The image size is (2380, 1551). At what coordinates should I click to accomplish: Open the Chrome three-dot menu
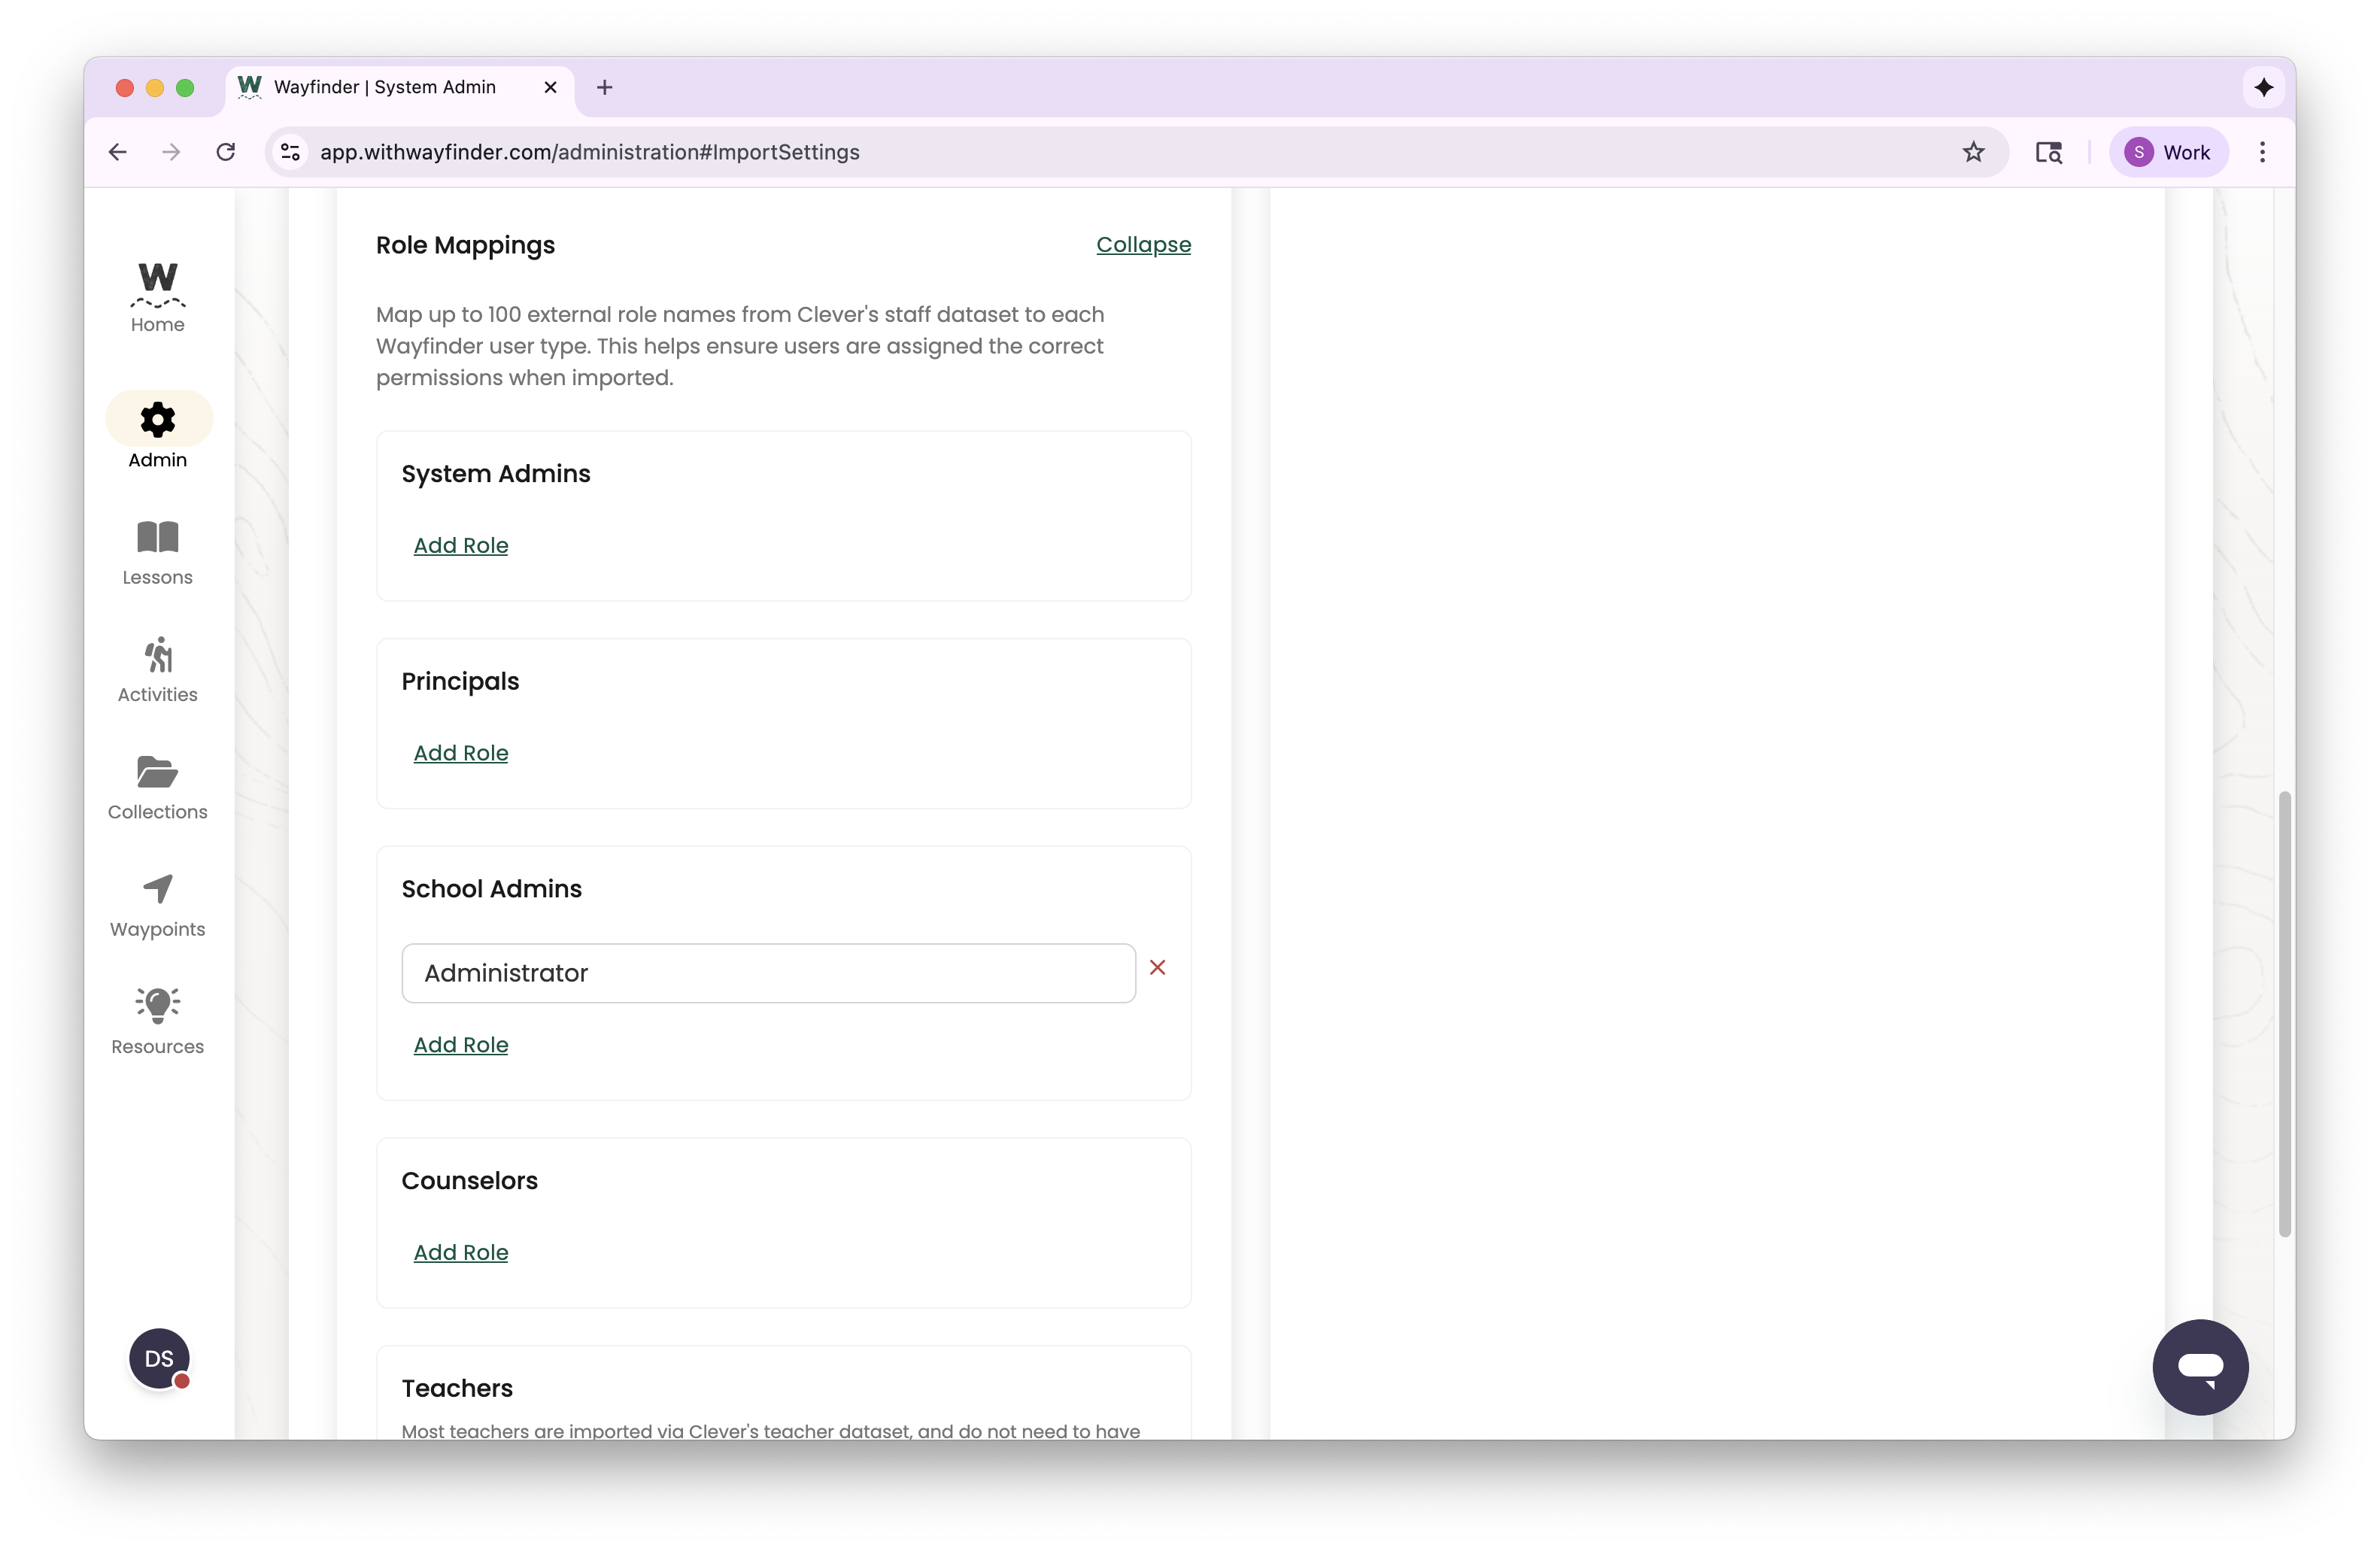coord(2263,152)
